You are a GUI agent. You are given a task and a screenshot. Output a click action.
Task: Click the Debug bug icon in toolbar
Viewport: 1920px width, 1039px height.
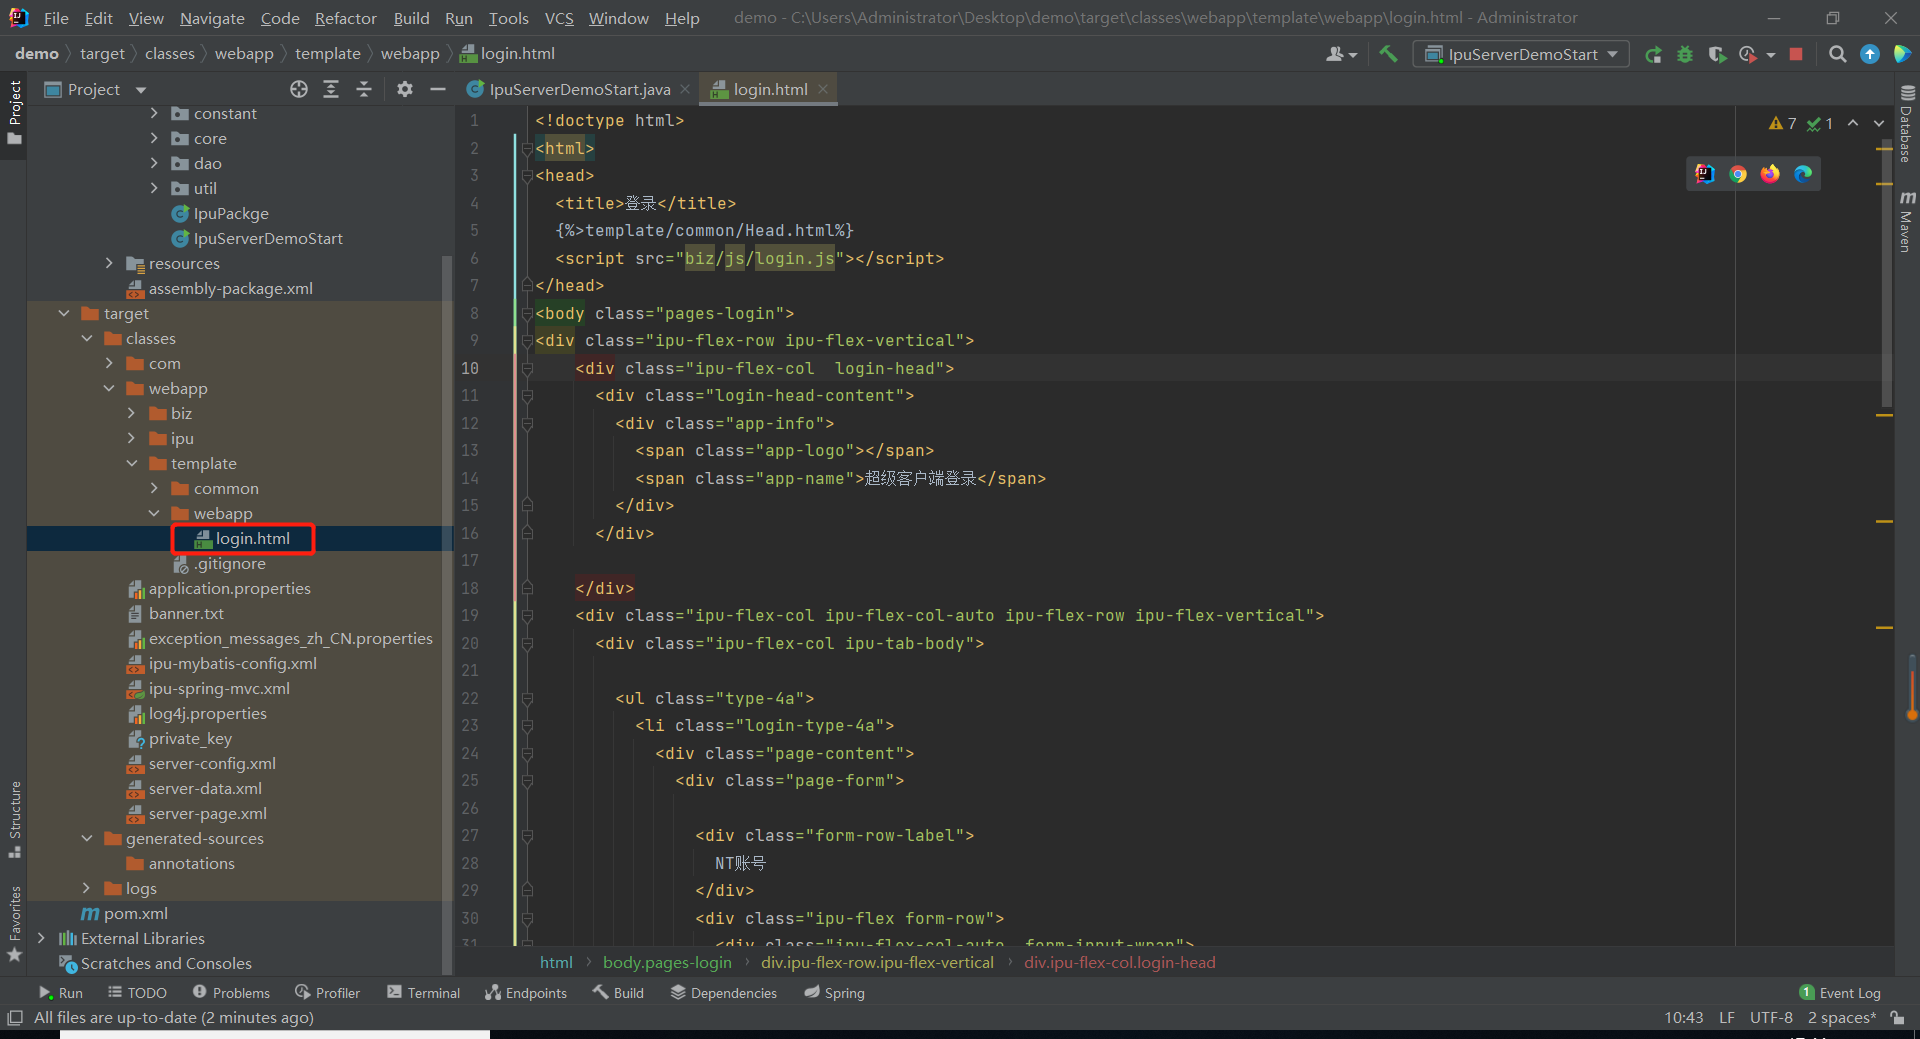[1685, 54]
